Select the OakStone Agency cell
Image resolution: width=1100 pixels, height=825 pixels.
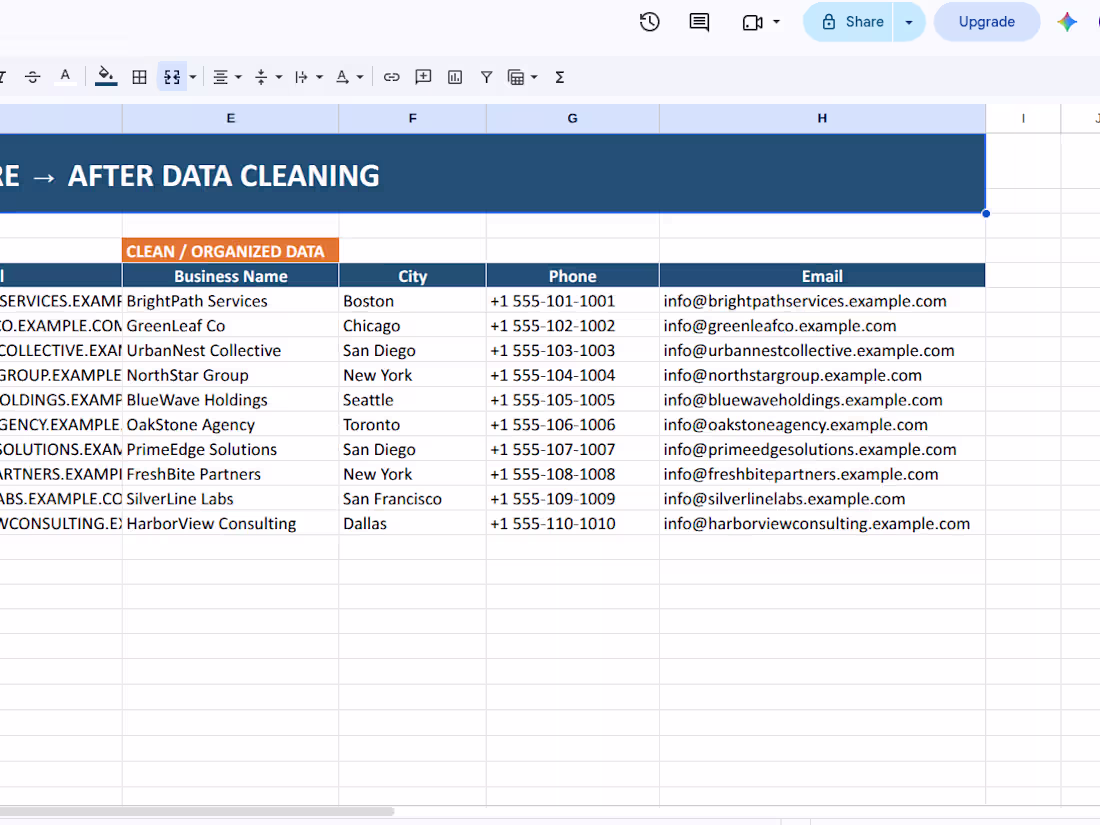230,424
